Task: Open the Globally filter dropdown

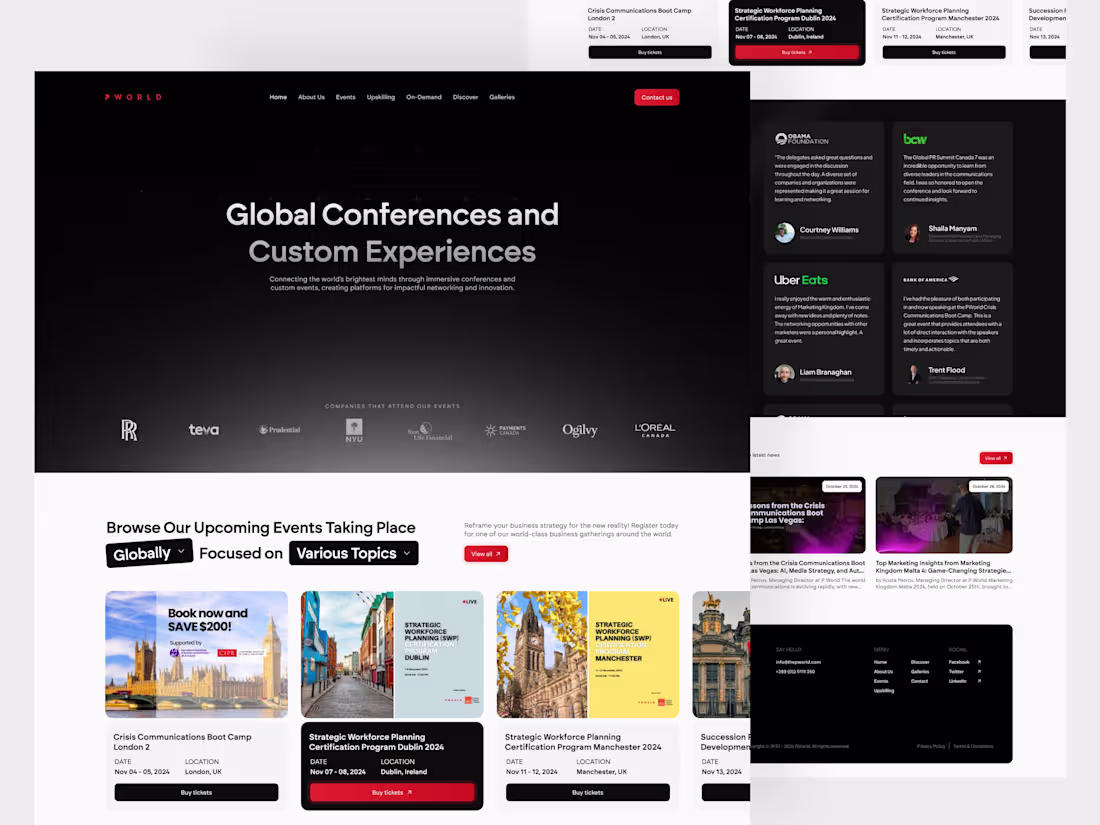Action: [x=148, y=552]
